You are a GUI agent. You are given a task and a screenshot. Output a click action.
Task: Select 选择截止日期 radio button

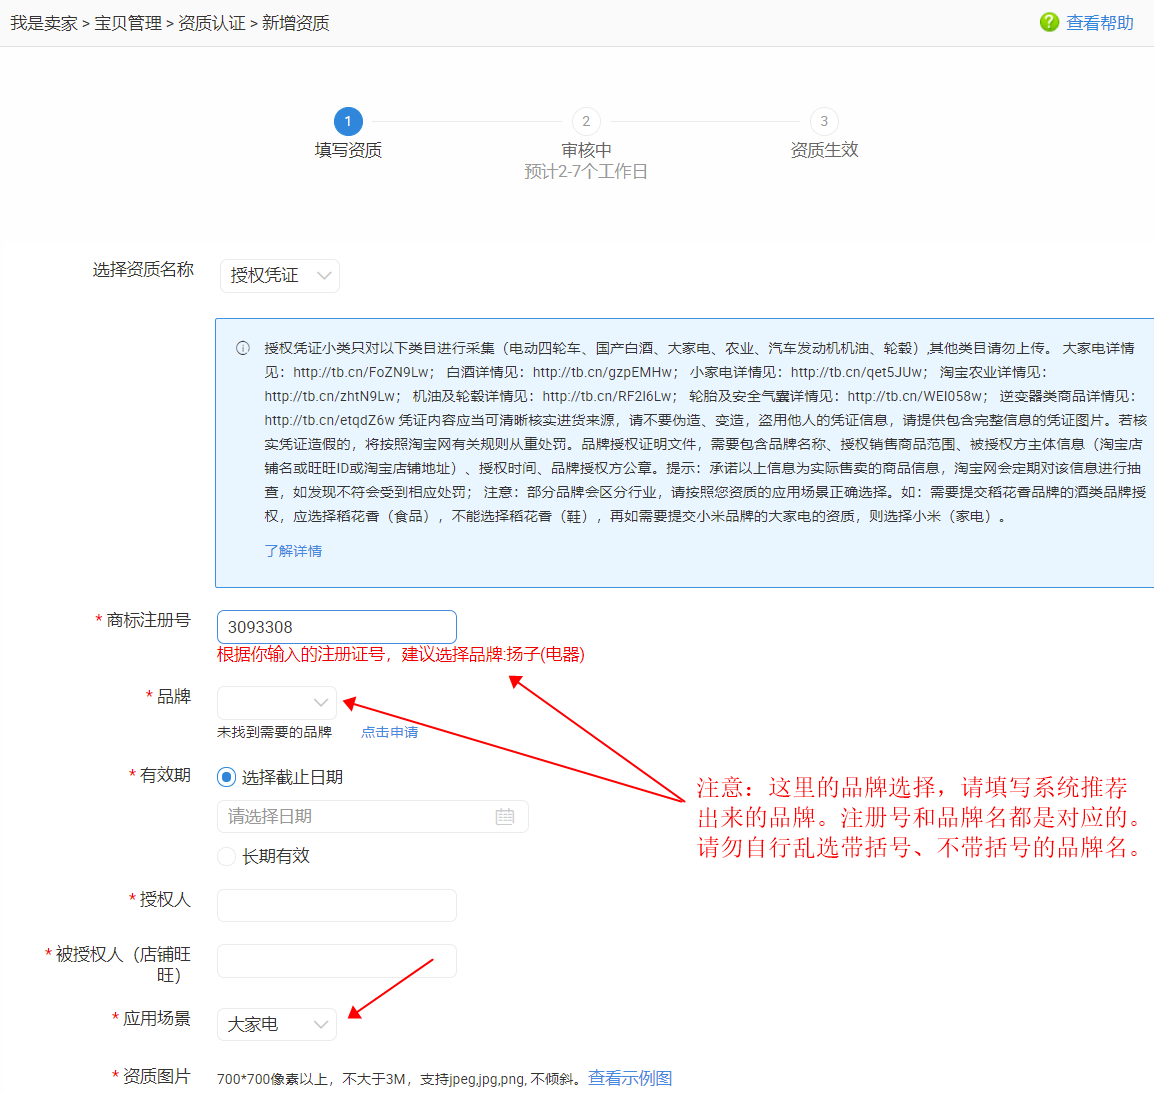click(227, 777)
